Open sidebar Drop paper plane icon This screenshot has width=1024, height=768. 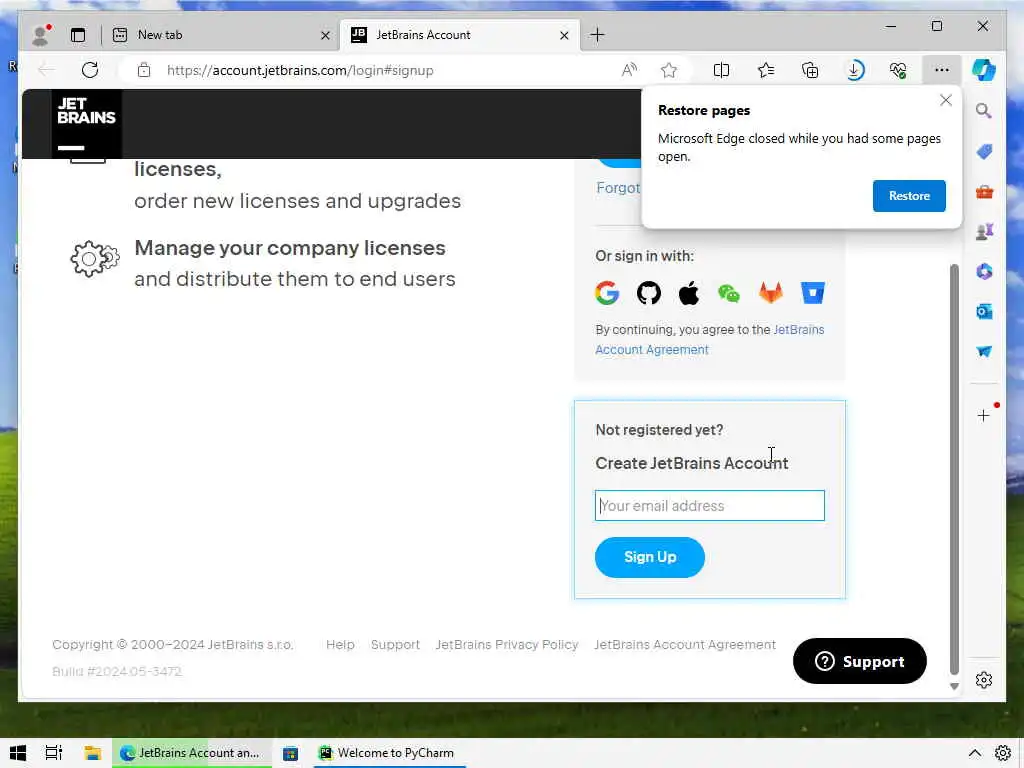[x=984, y=351]
